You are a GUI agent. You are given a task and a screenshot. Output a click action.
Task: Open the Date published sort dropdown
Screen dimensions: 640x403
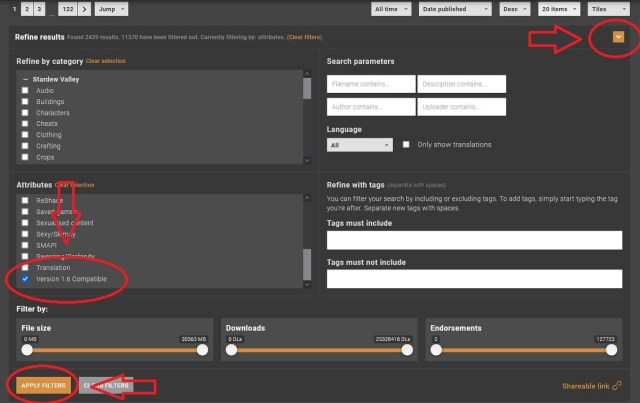(464, 9)
